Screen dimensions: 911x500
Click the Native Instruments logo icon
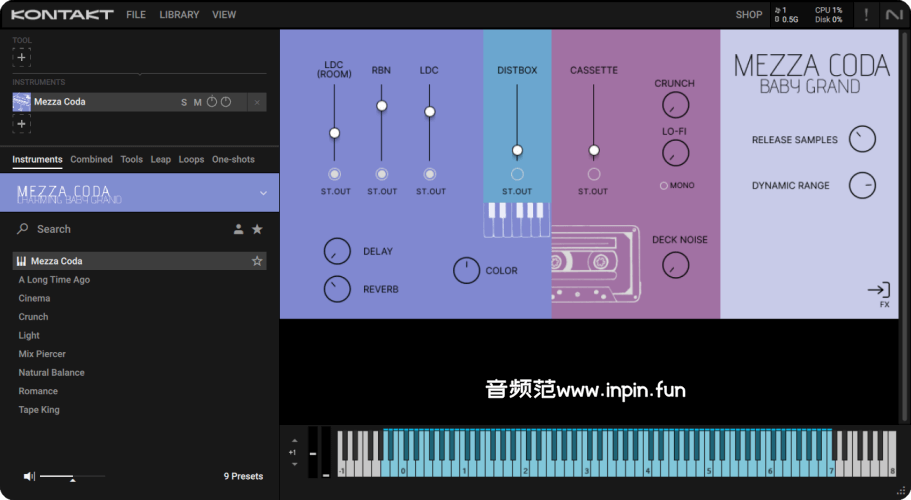click(893, 15)
